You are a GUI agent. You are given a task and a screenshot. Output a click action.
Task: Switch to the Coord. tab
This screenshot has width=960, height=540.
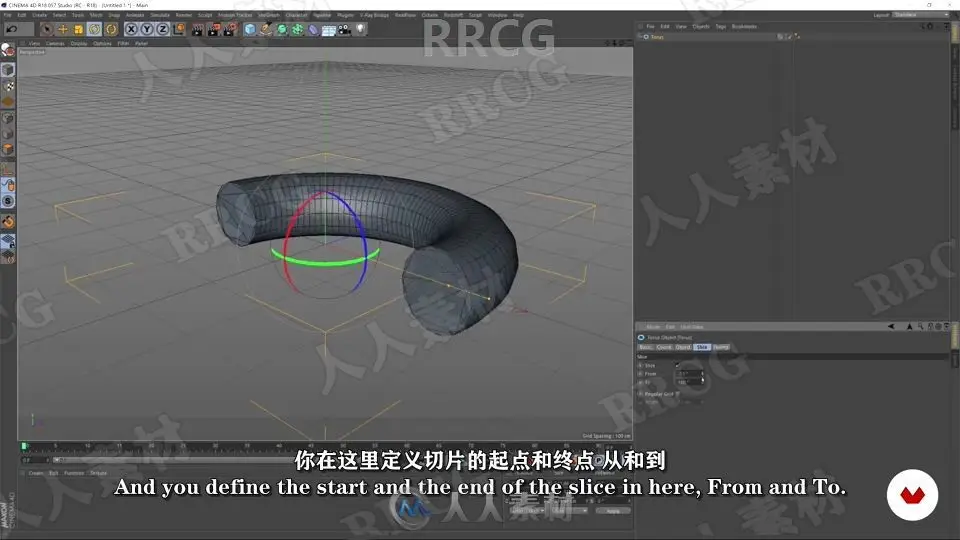(x=664, y=347)
